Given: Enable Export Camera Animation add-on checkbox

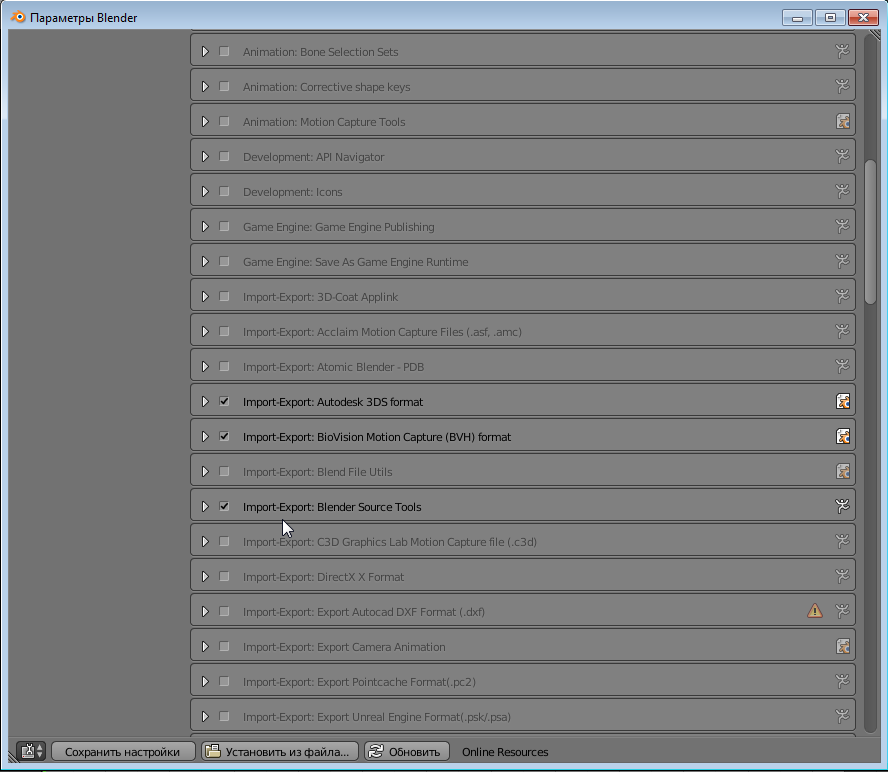Looking at the screenshot, I should pos(224,646).
